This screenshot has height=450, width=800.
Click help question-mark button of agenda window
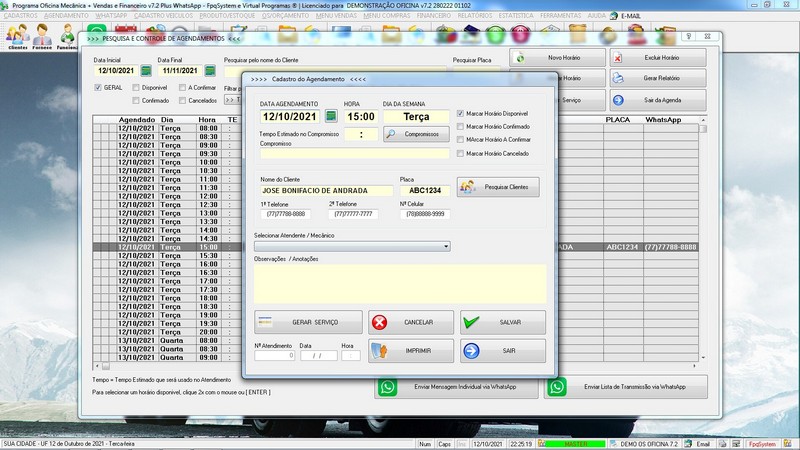(689, 36)
